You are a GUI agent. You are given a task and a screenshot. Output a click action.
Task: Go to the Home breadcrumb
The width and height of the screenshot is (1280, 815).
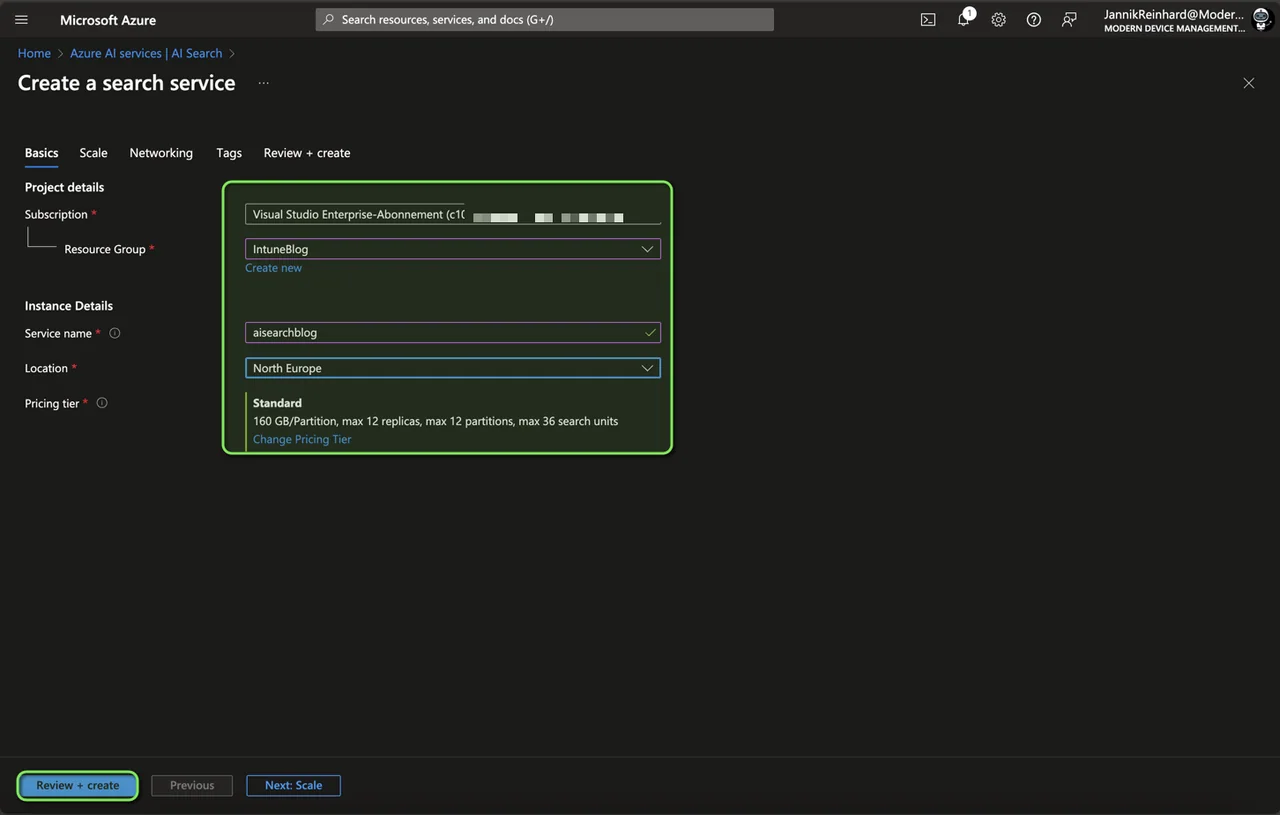[x=34, y=53]
